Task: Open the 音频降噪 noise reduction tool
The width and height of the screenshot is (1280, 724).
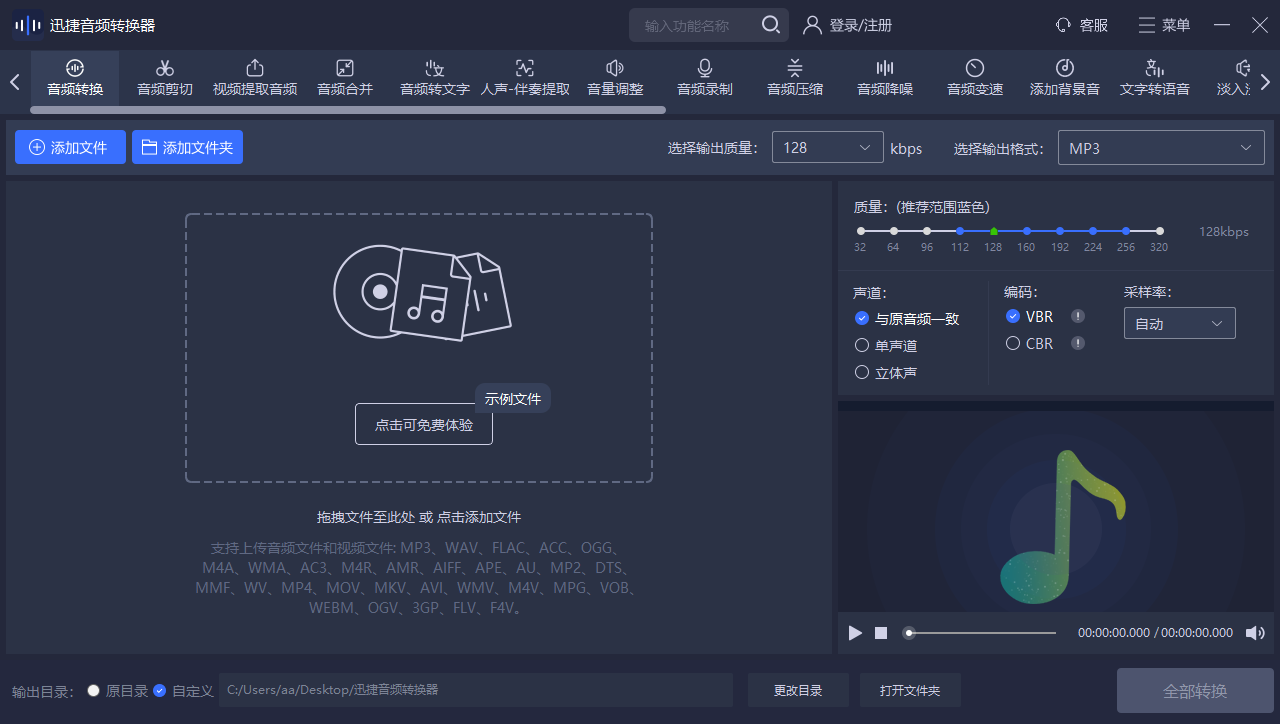Action: tap(884, 78)
